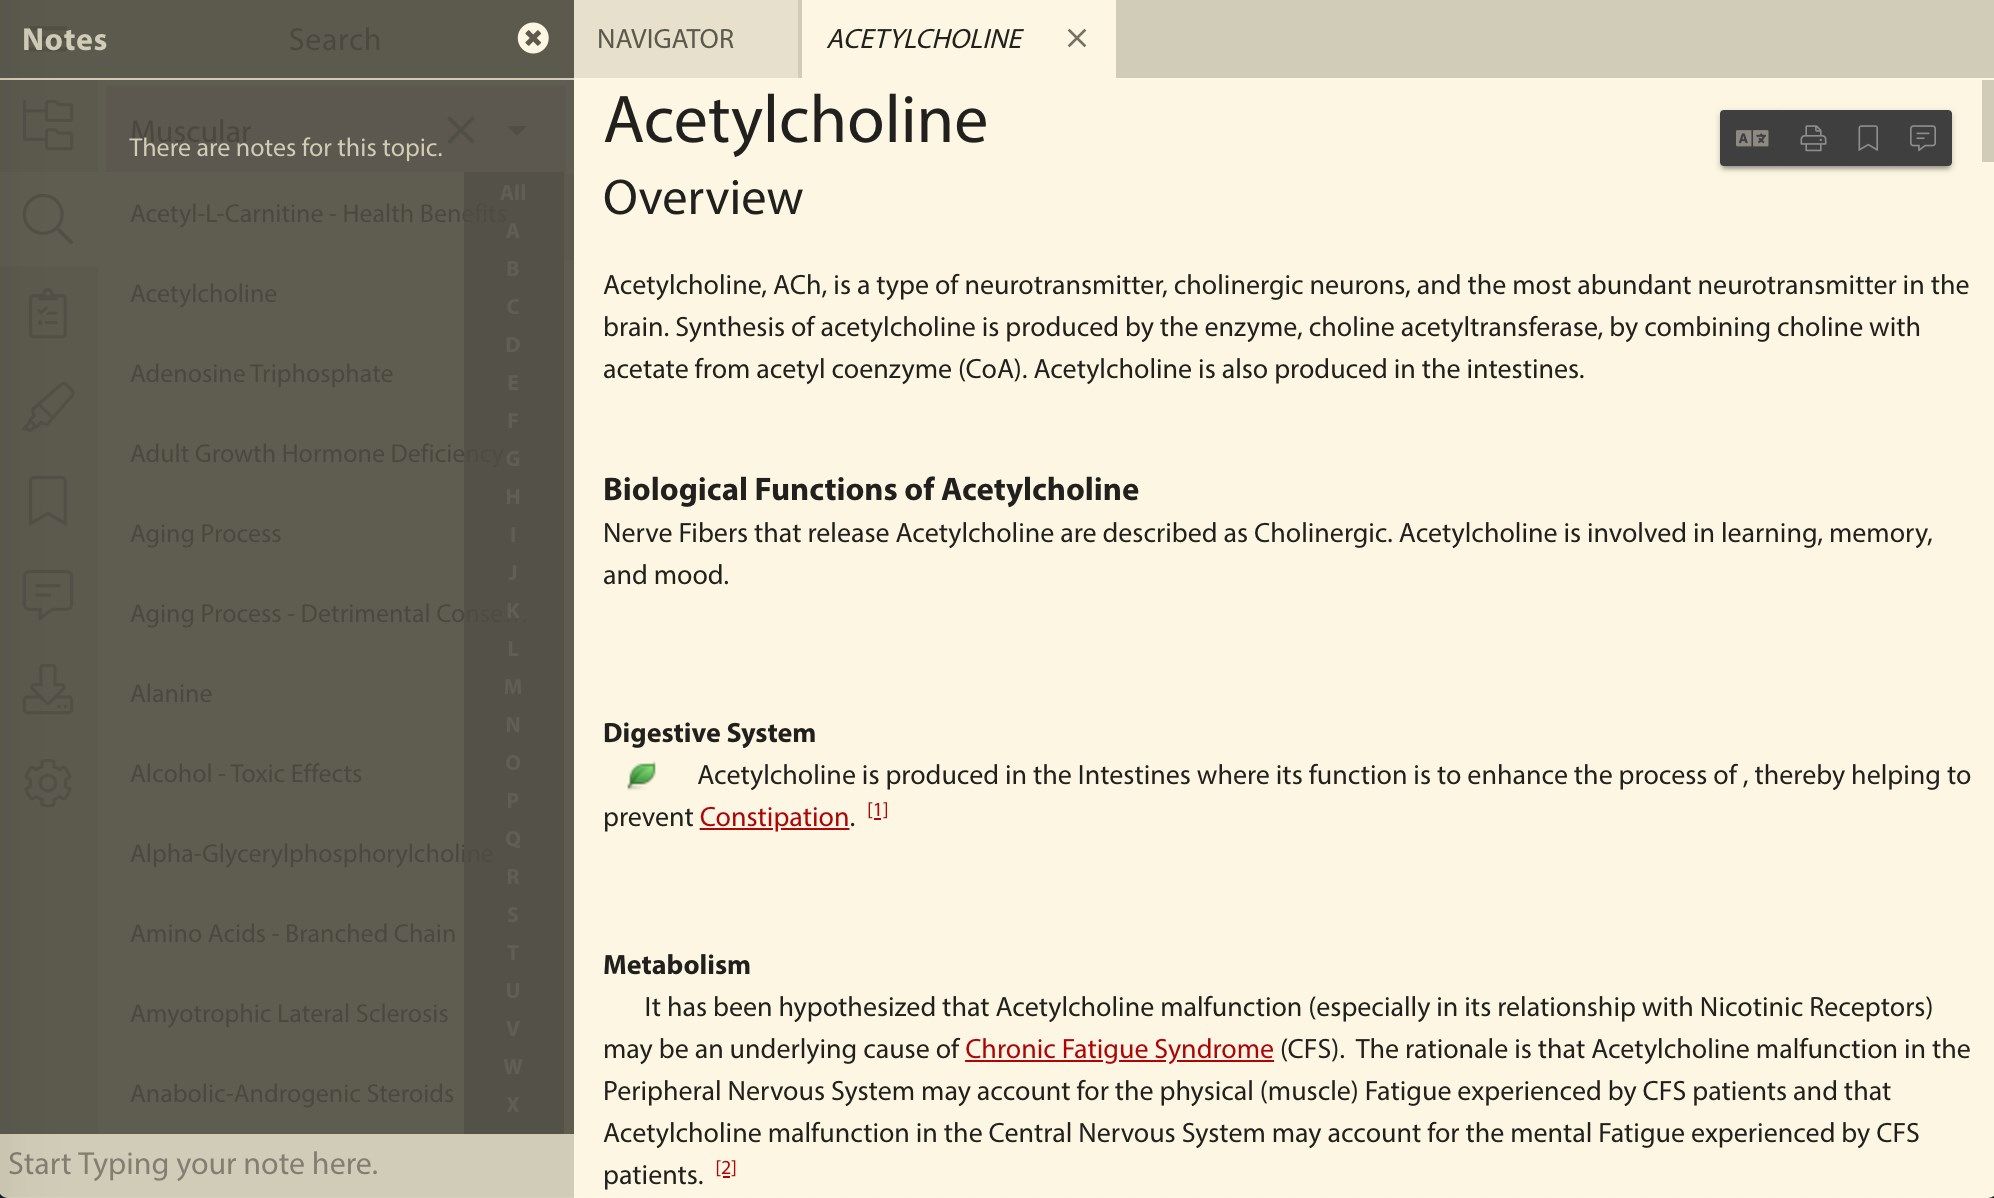
Task: Open the downloads sidebar icon
Action: point(48,689)
